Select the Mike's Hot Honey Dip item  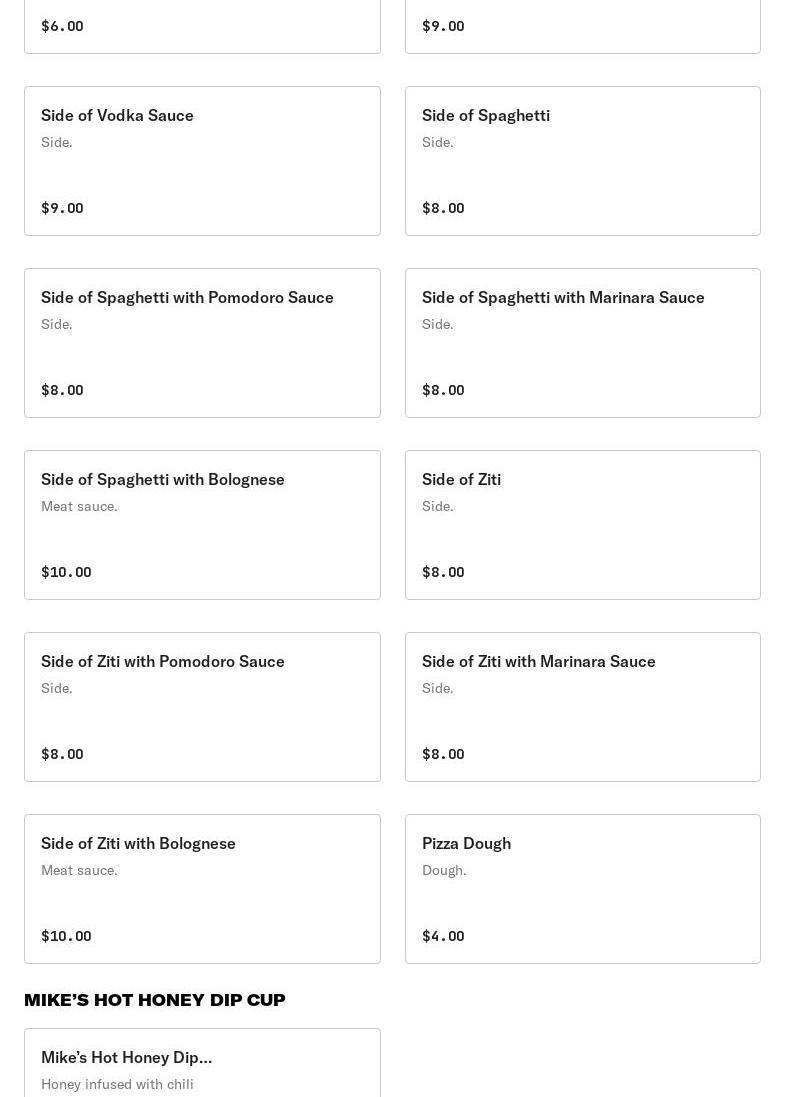pyautogui.click(x=202, y=1062)
